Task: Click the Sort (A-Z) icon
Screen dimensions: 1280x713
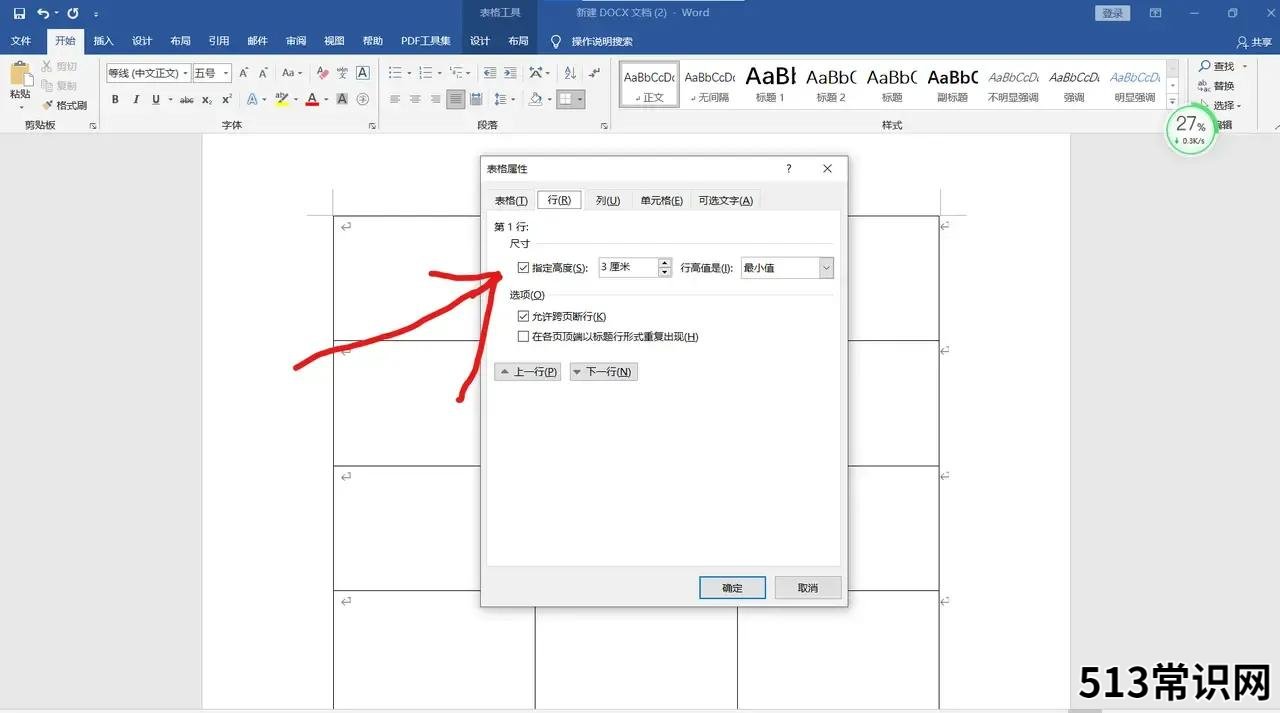Action: click(570, 73)
